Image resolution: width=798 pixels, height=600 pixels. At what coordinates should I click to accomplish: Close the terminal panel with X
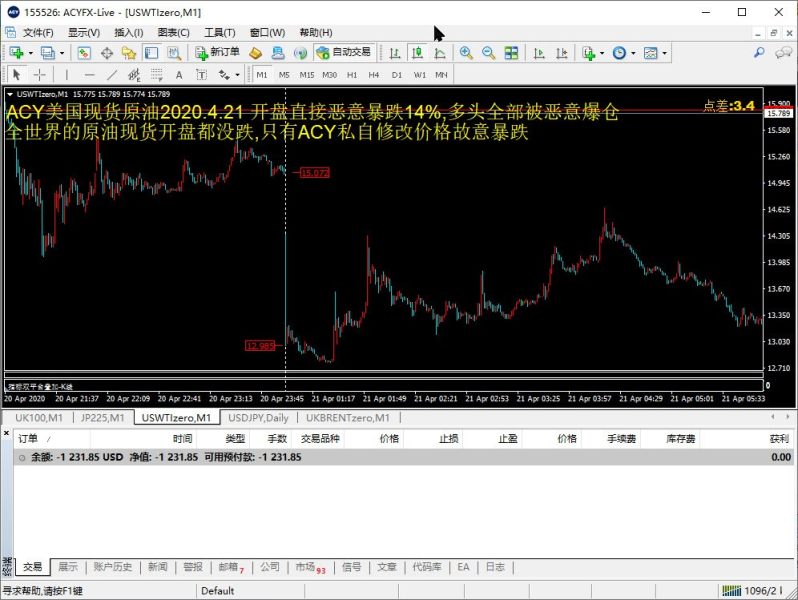(x=7, y=433)
